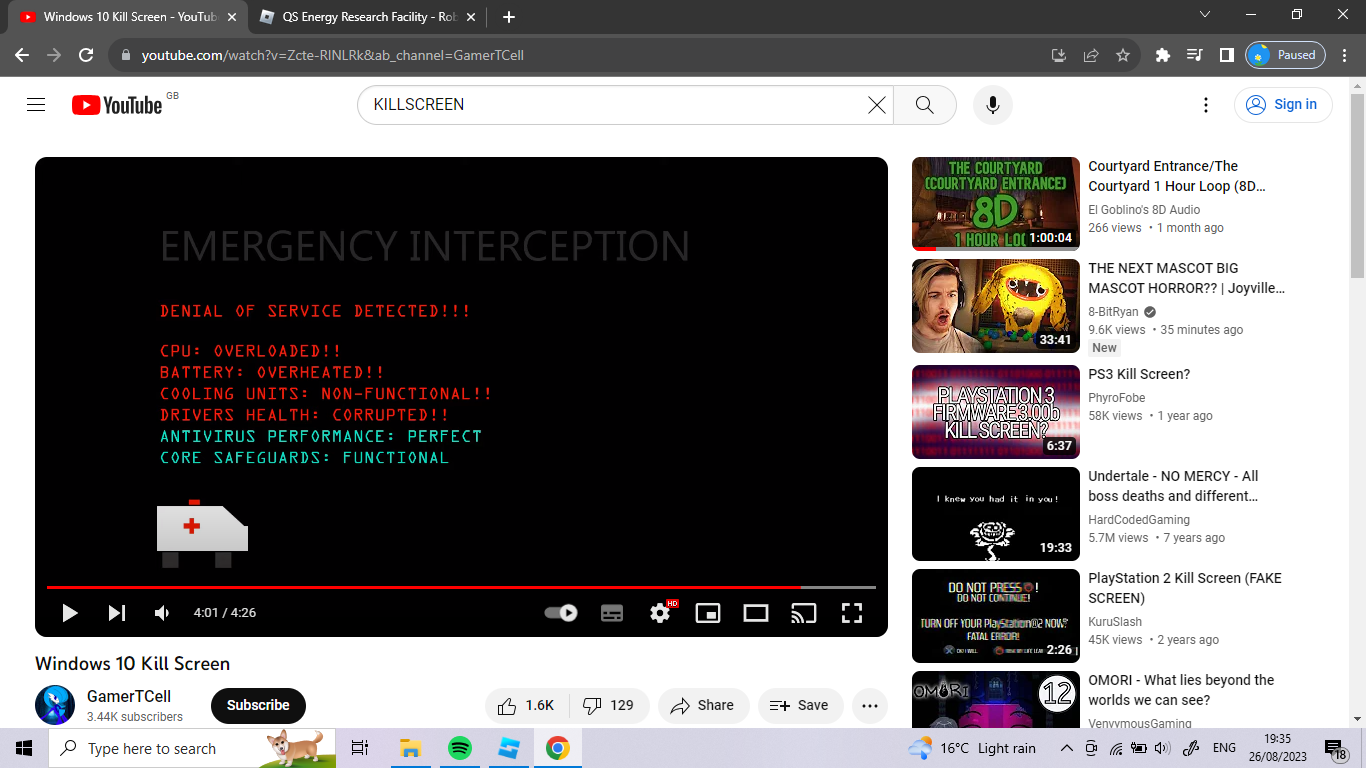Viewport: 1366px width, 768px height.
Task: Open File Explorer from taskbar
Action: click(410, 748)
